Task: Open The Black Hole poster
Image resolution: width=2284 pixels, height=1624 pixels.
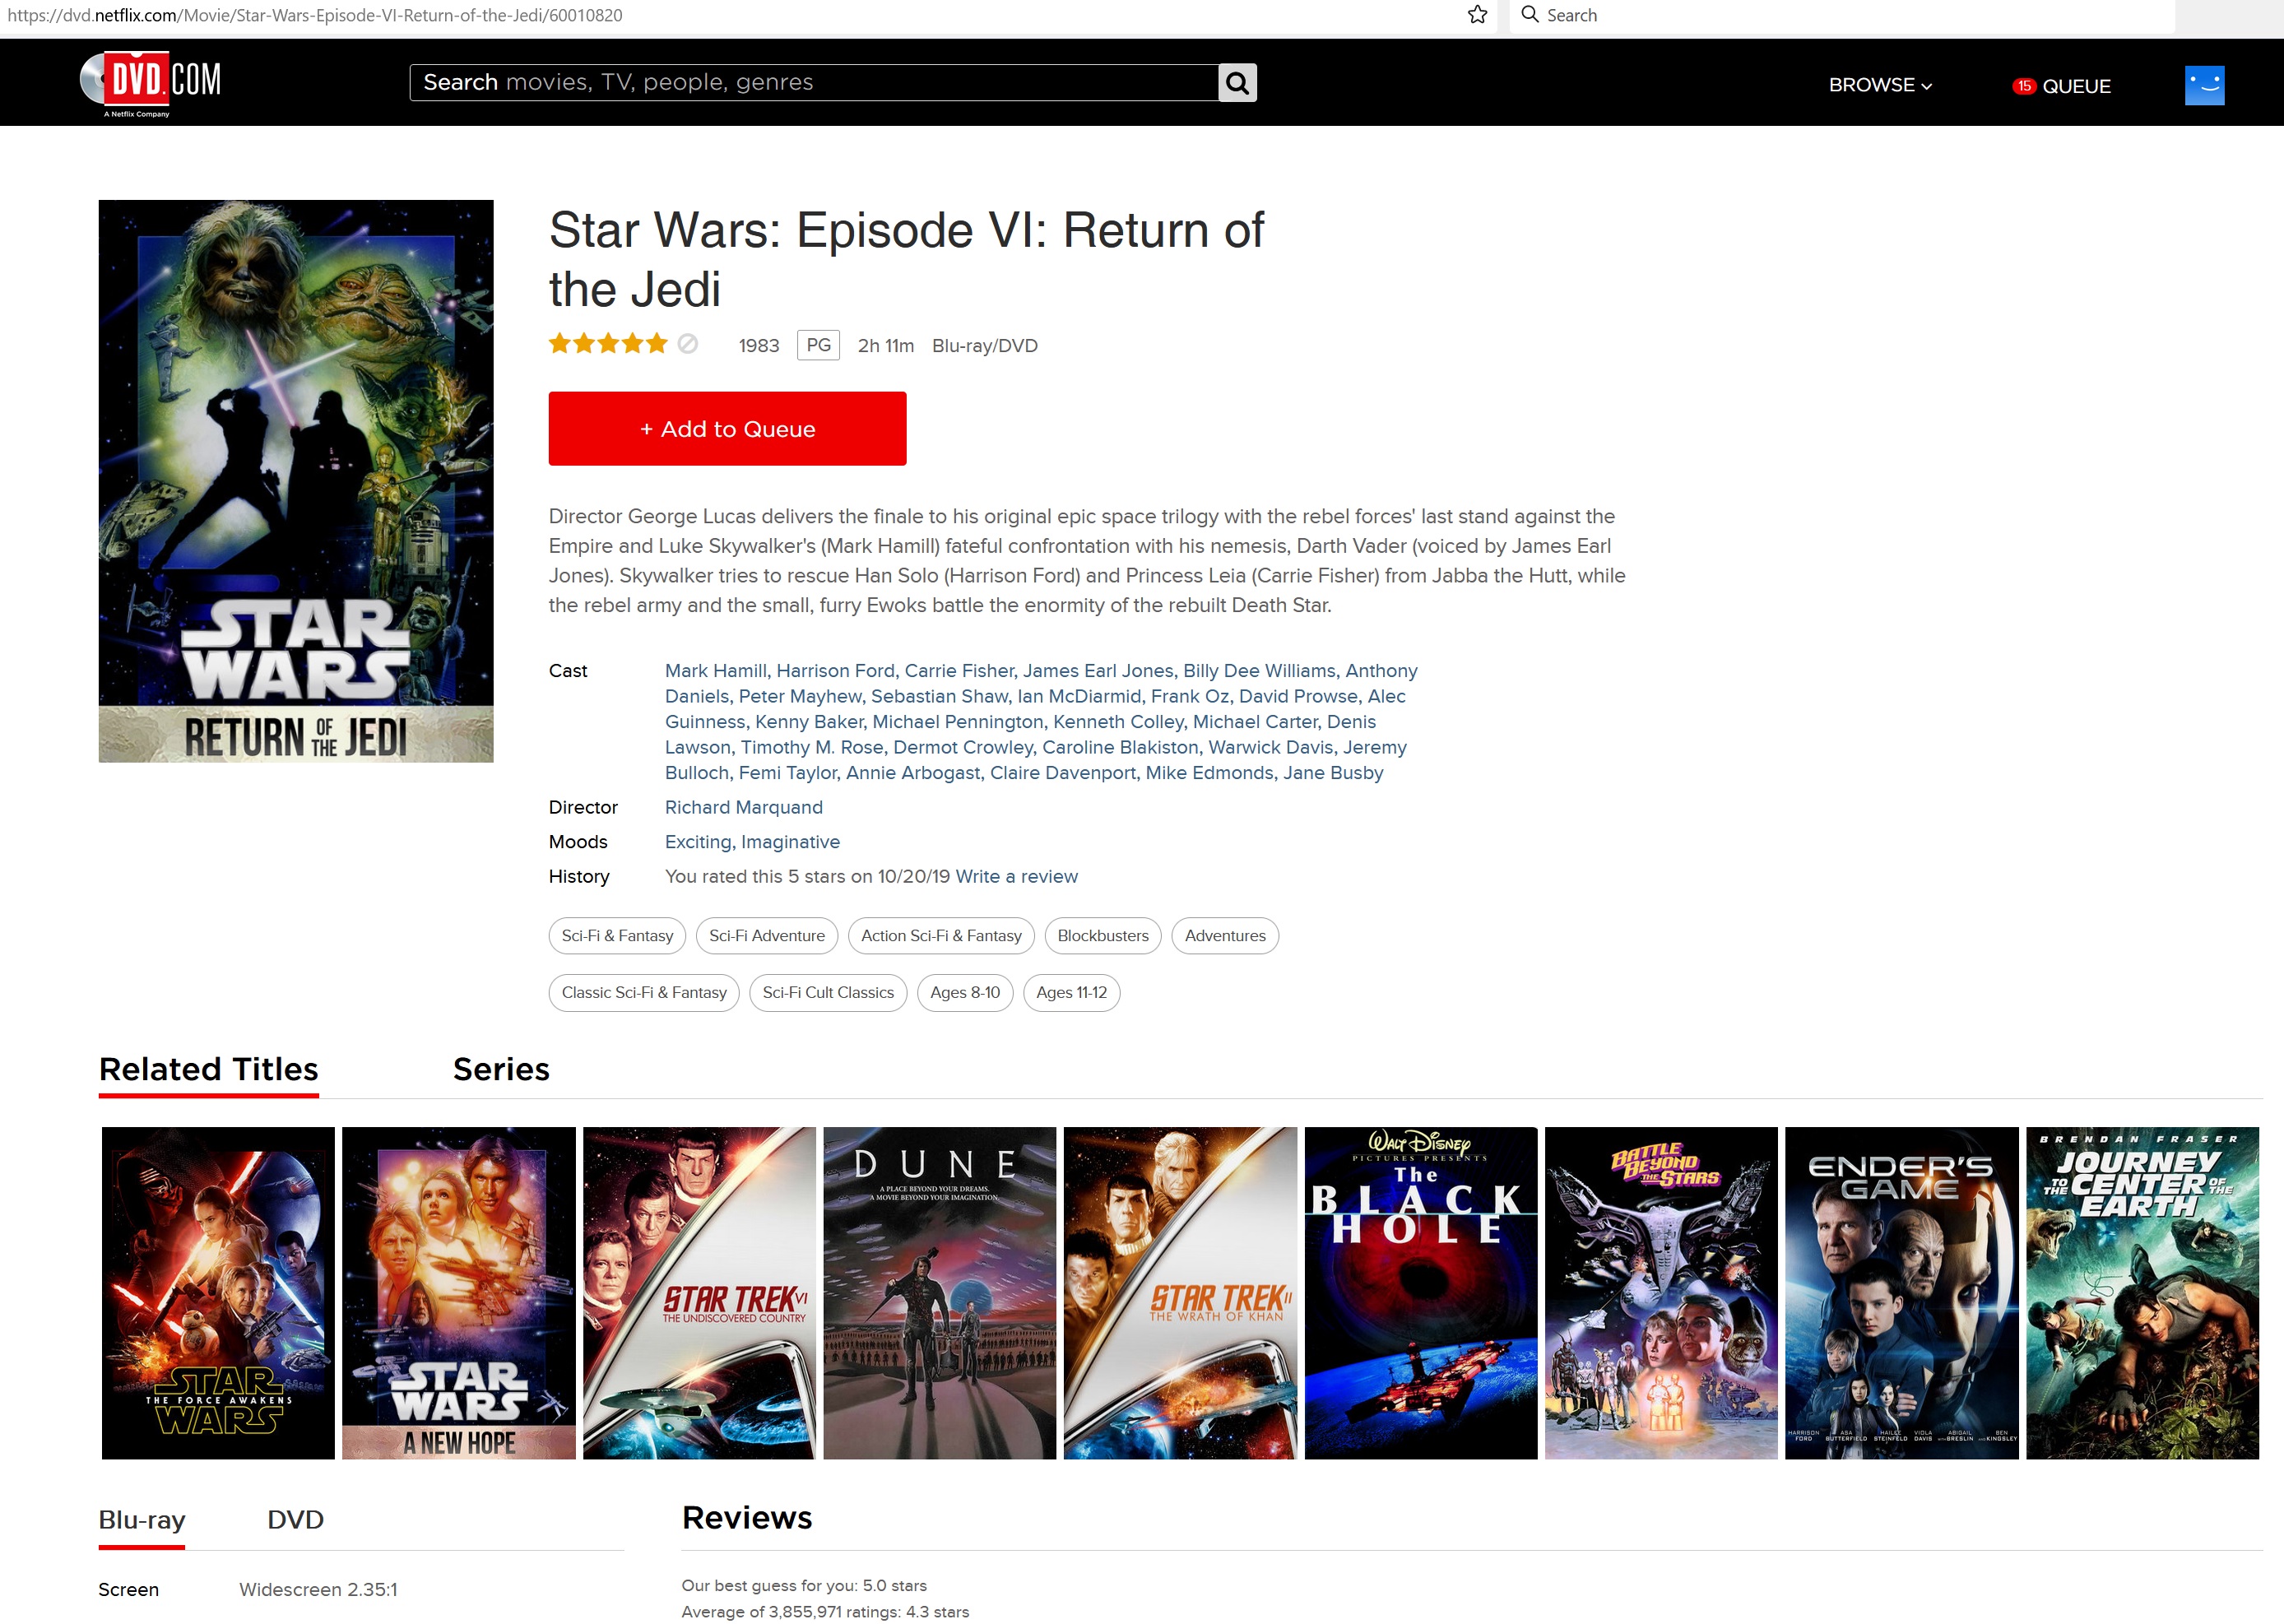Action: [1421, 1293]
